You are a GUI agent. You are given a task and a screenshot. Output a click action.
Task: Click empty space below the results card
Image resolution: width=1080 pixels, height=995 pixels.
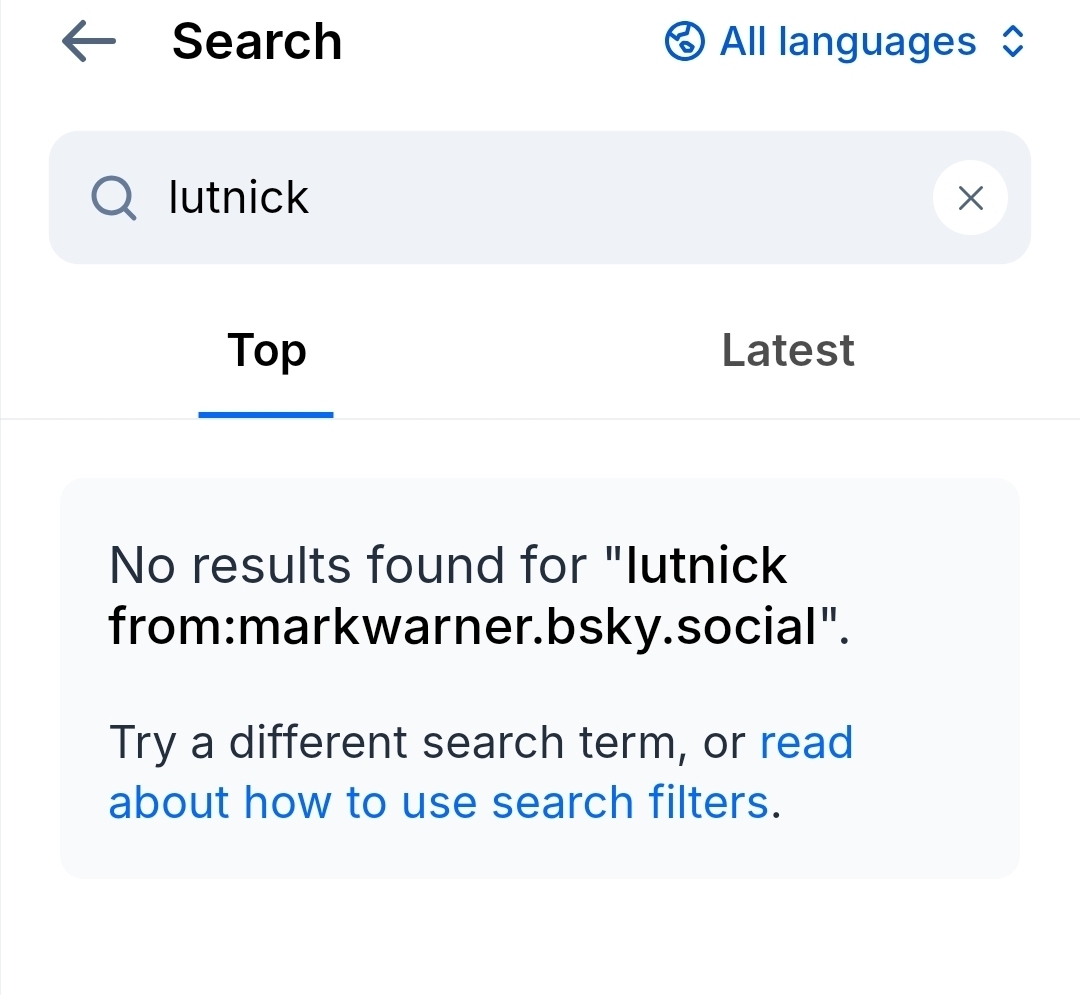540,940
